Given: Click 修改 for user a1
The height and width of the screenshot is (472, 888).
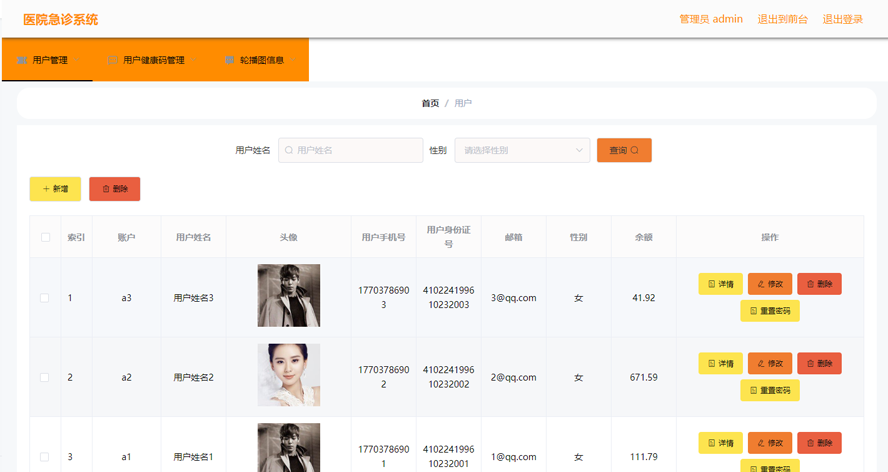Looking at the screenshot, I should (x=770, y=443).
